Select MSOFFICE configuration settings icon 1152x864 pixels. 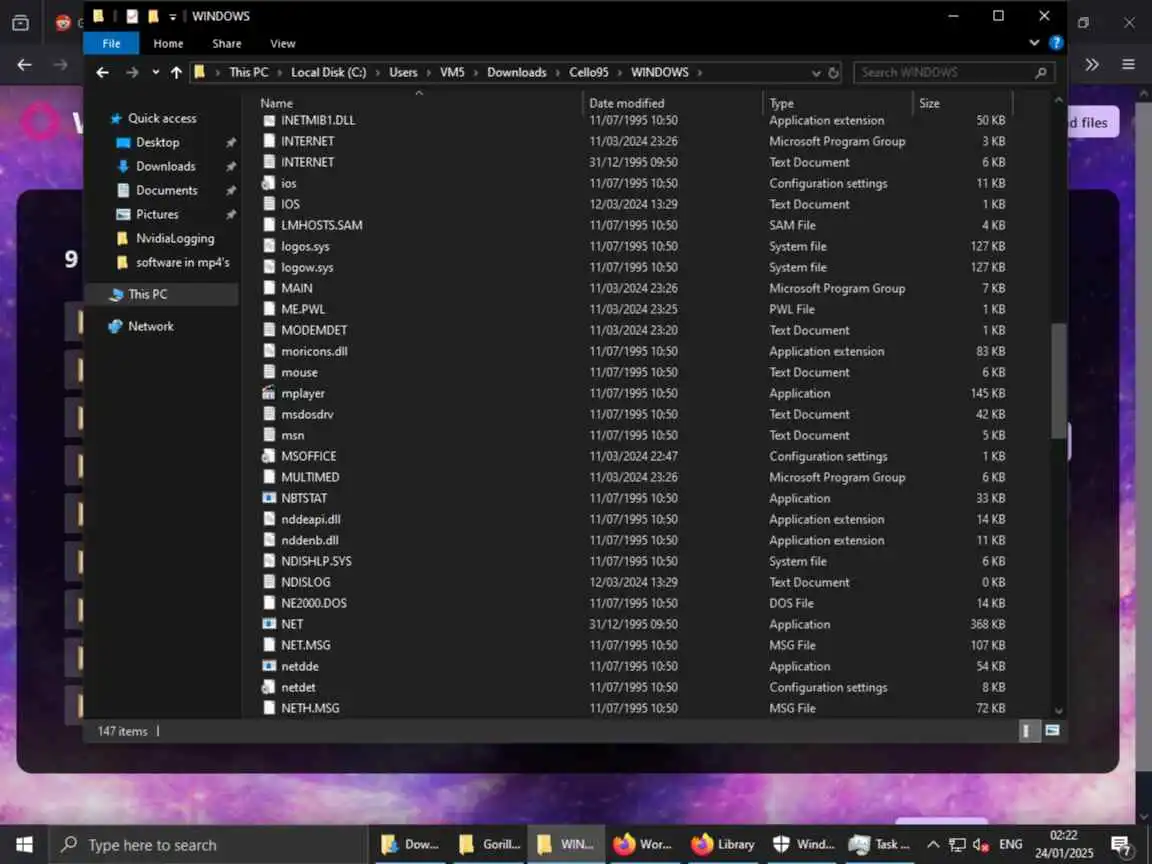[x=269, y=456]
